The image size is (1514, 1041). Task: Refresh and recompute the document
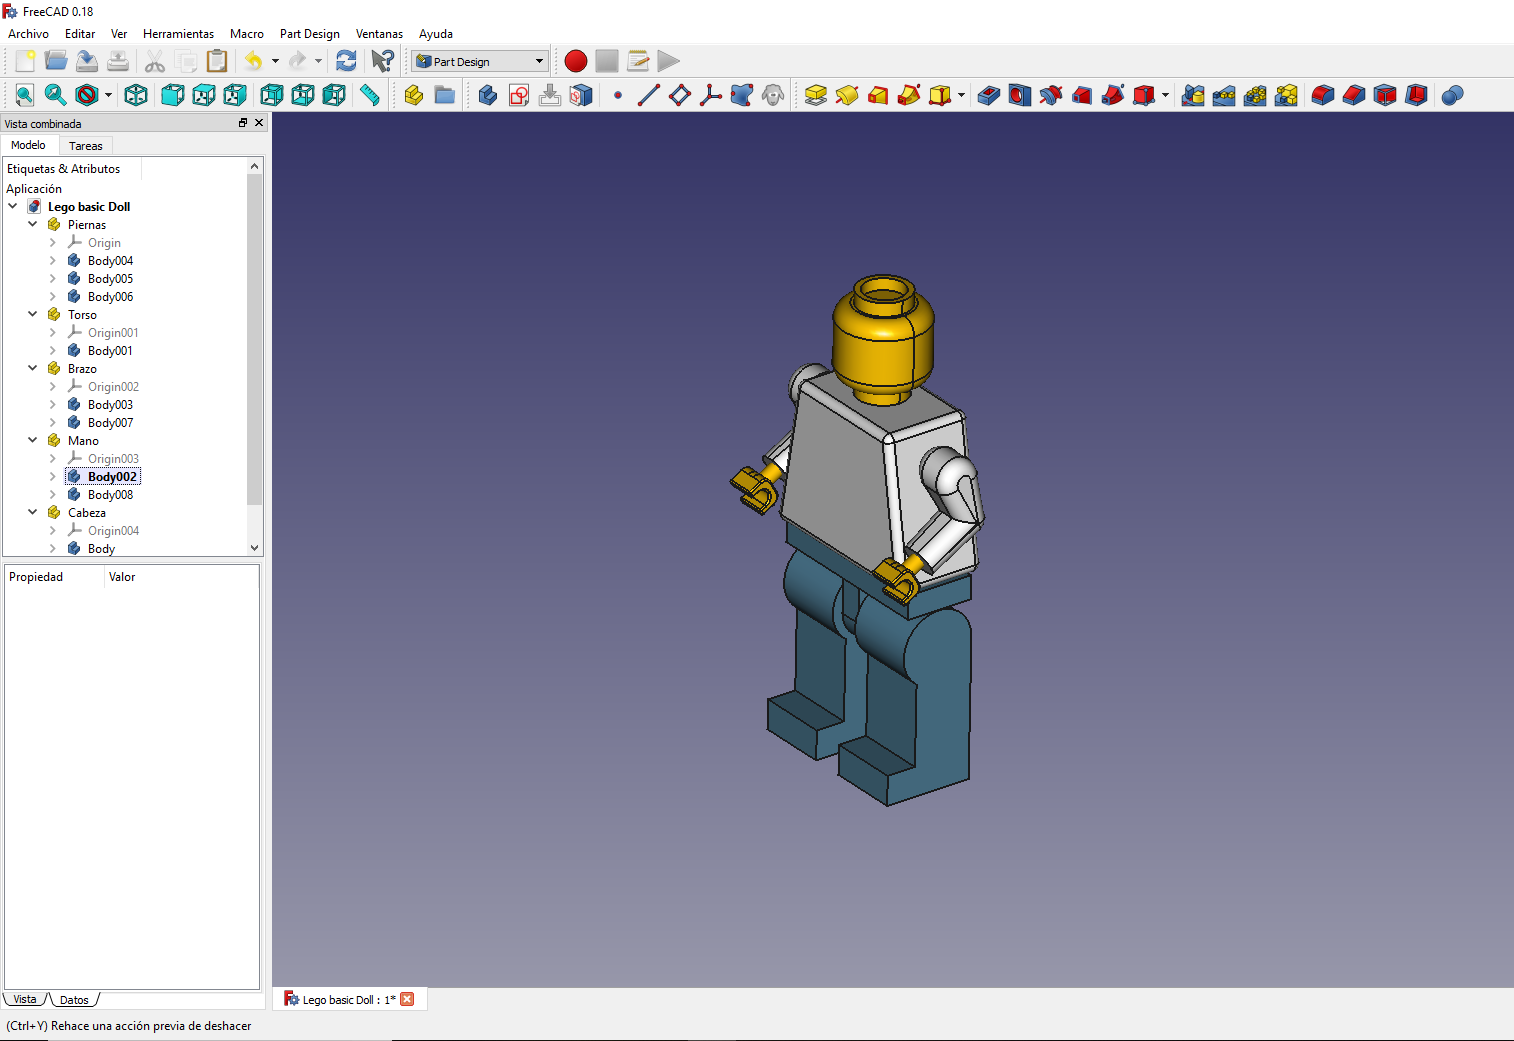tap(346, 61)
